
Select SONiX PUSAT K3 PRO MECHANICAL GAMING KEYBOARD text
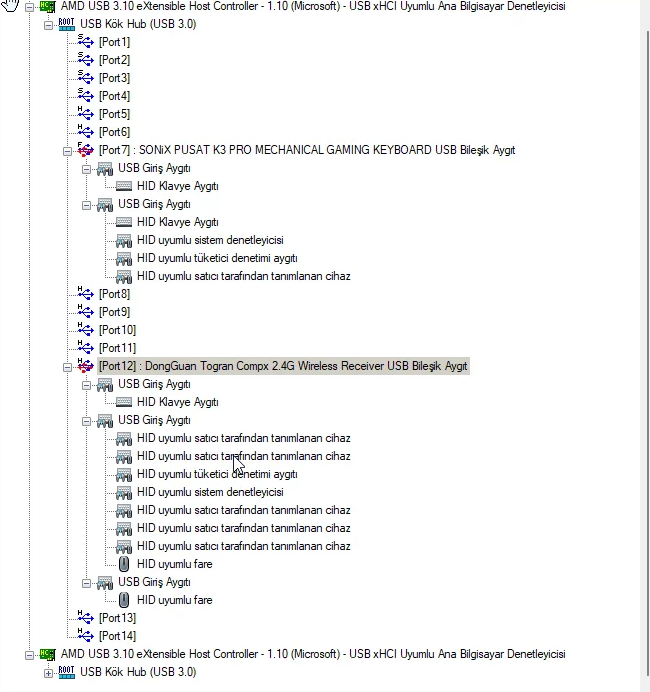pyautogui.click(x=285, y=150)
